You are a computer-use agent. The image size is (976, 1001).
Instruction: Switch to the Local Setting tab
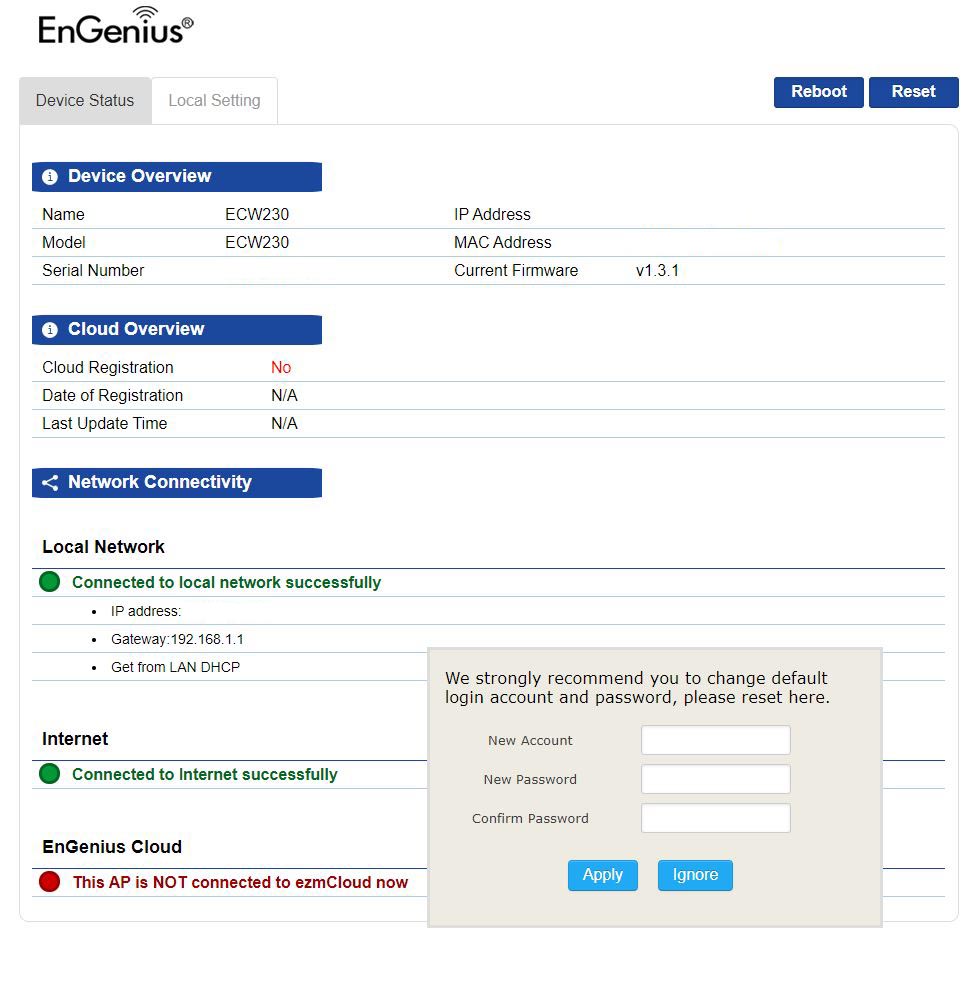(x=214, y=101)
